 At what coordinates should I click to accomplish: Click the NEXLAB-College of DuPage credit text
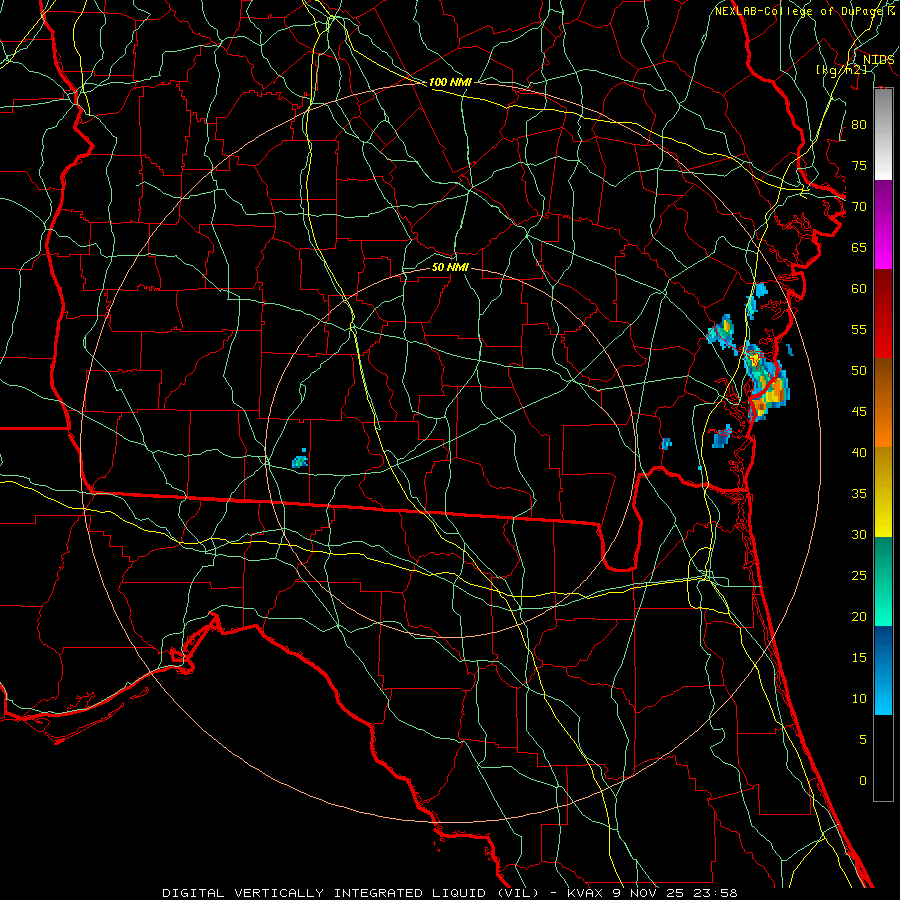(x=800, y=11)
